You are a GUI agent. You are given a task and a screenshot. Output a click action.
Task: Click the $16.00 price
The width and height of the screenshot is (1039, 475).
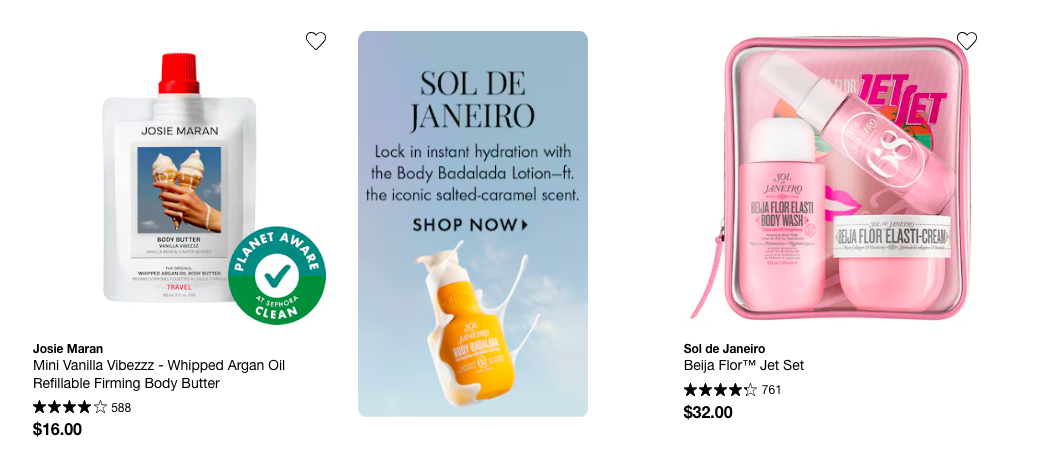coord(57,430)
